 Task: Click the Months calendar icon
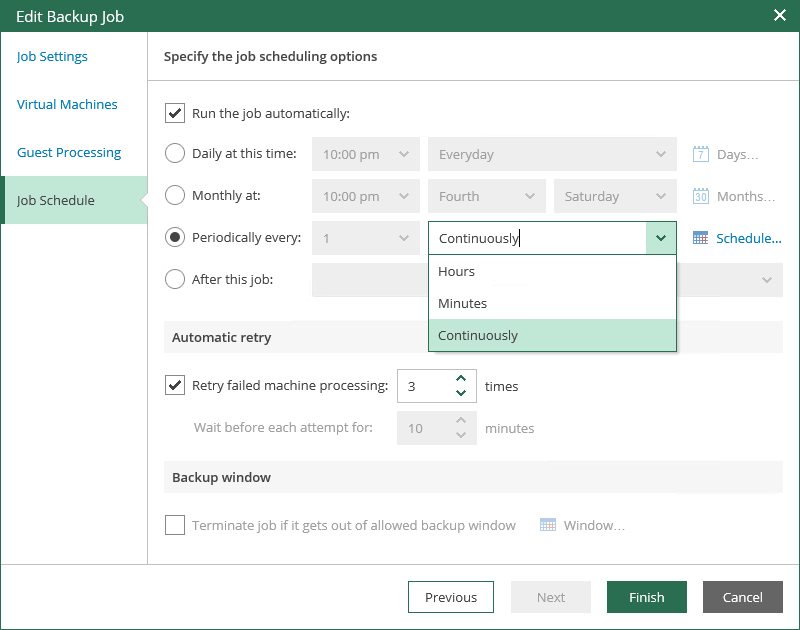pyautogui.click(x=701, y=196)
